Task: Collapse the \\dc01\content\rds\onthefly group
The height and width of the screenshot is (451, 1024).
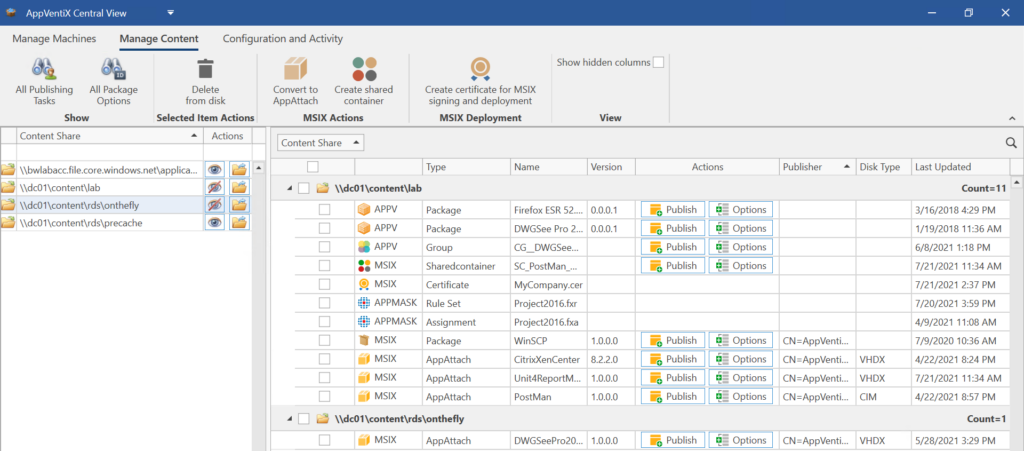Action: (x=290, y=419)
